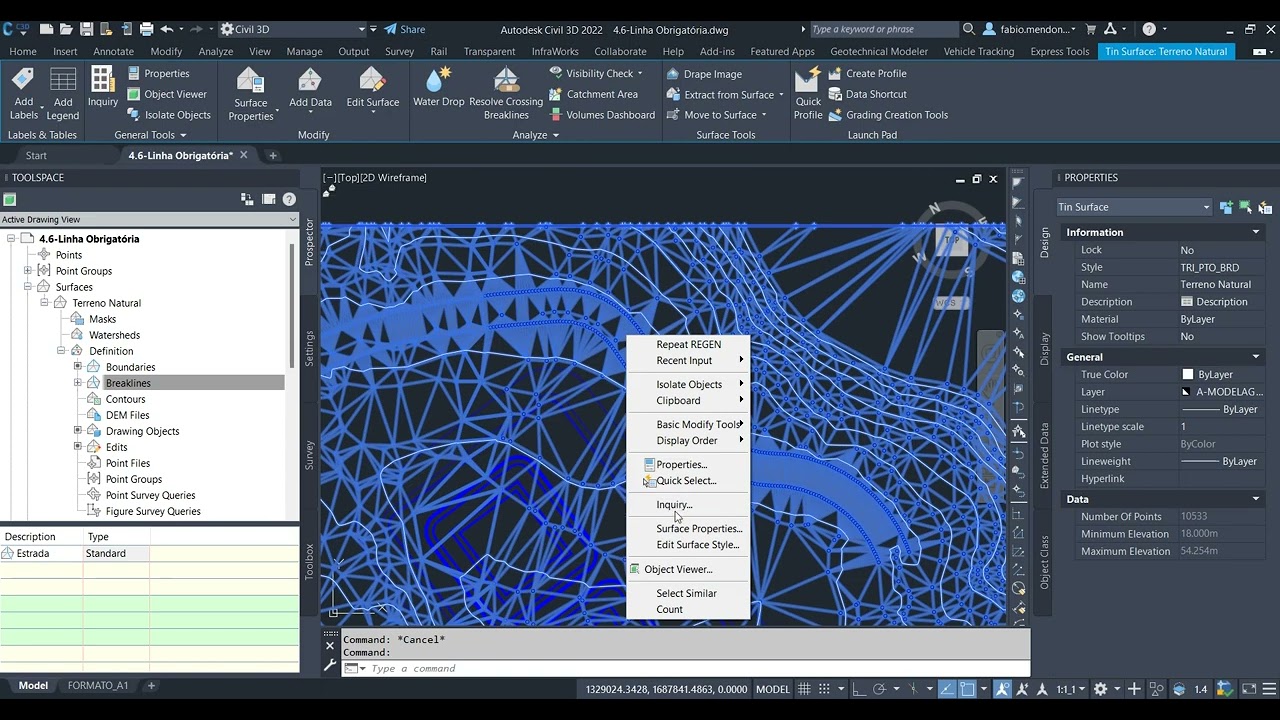Open the Object Viewer tool

pos(166,94)
